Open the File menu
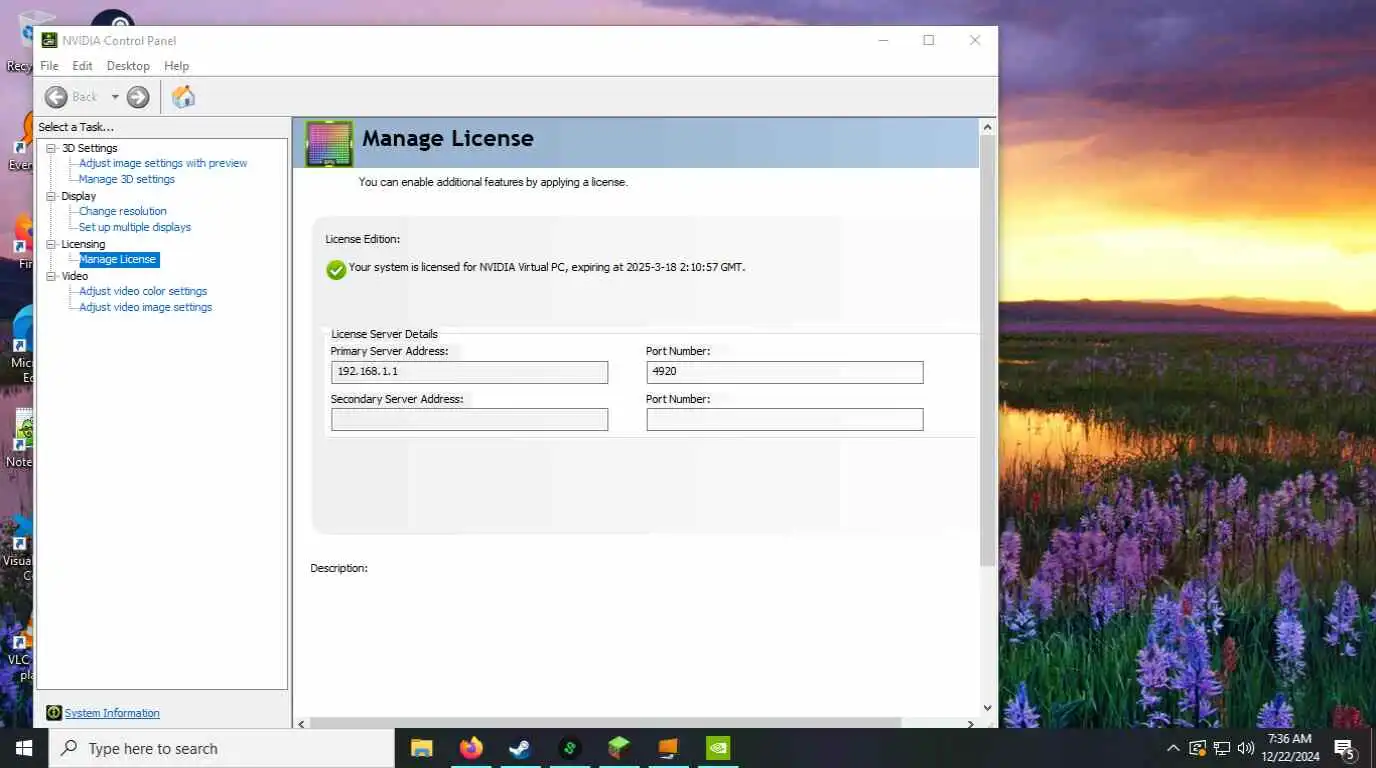The image size is (1376, 768). pos(49,66)
